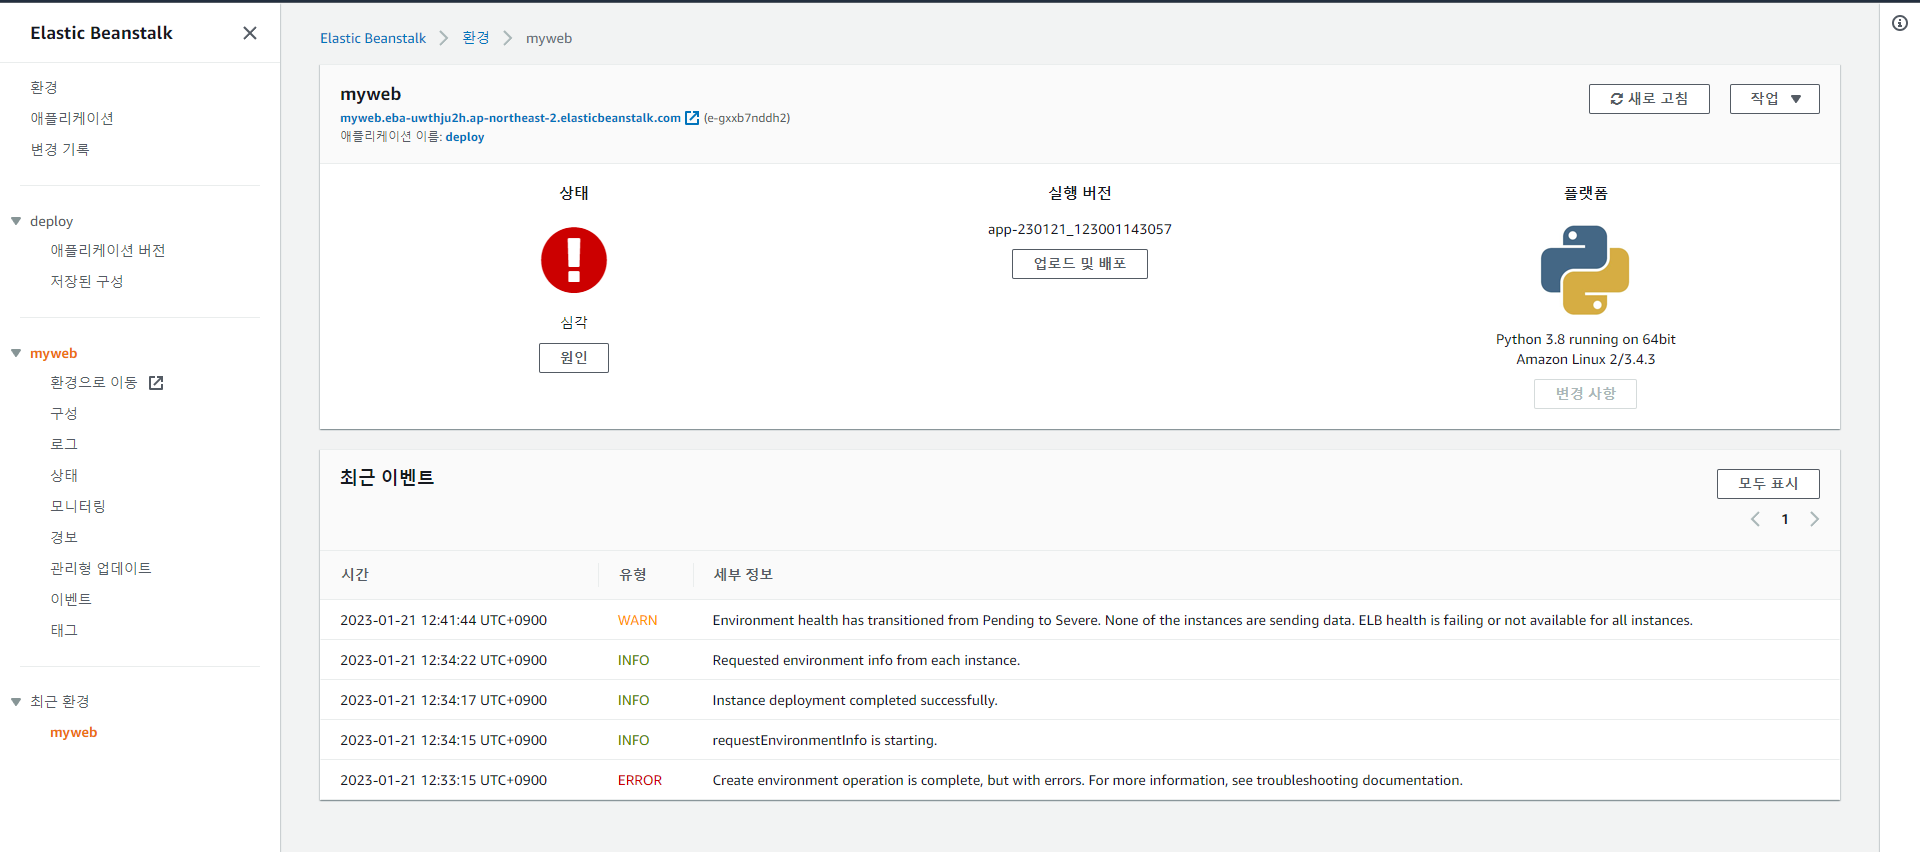Viewport: 1920px width, 852px height.
Task: Click the 12:33:15 event timestamp
Action: (x=444, y=781)
